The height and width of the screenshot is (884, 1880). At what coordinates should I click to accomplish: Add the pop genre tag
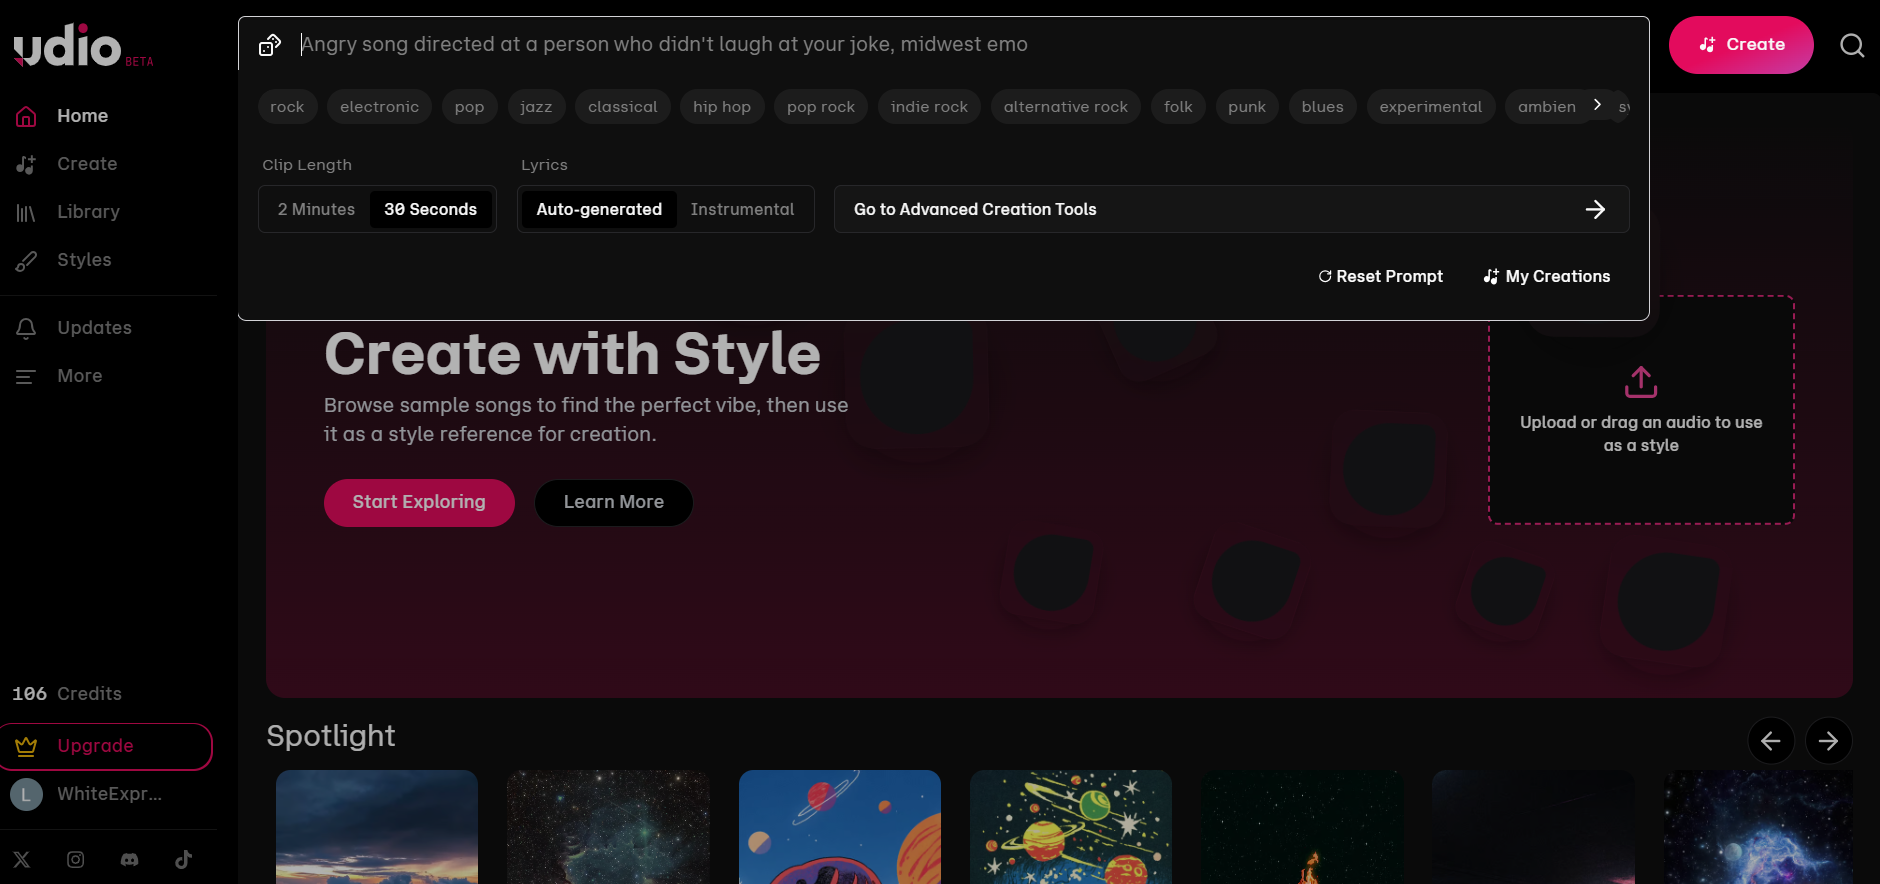[x=469, y=107]
